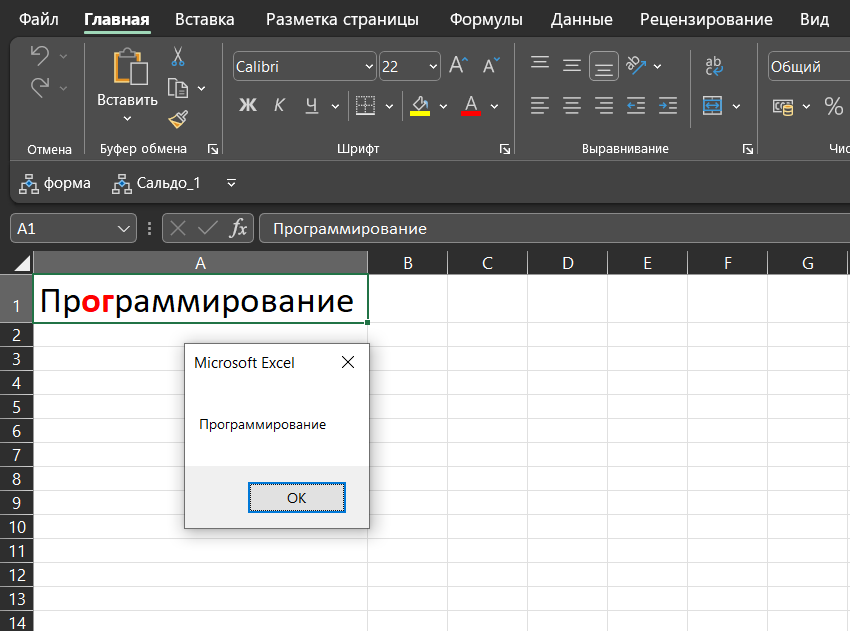
Task: Confirm formula entry checkmark icon
Action: 208,228
